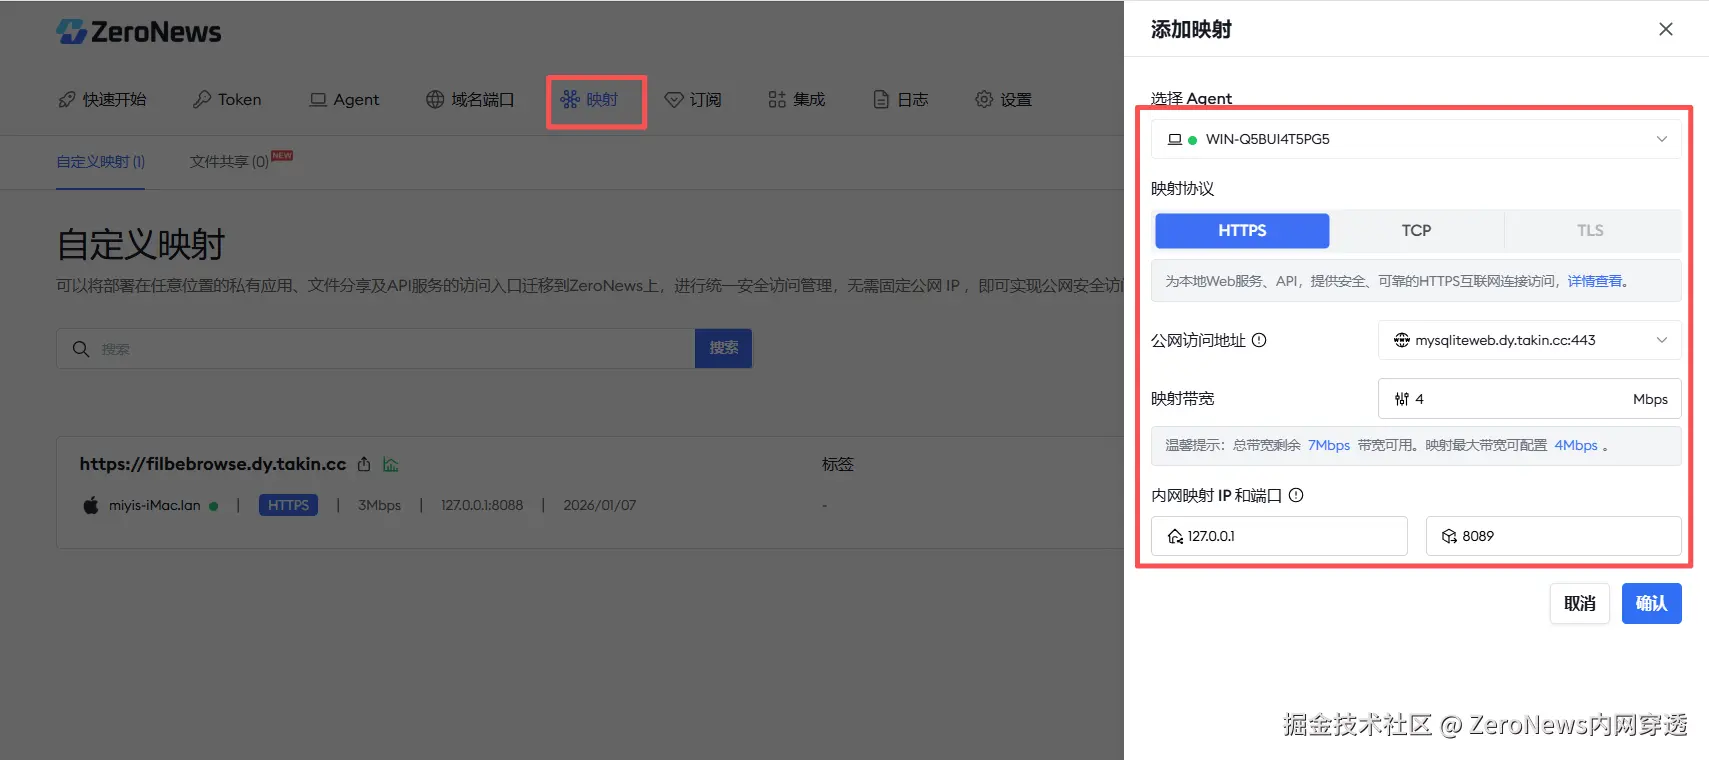Click the 添加映射 panel title

click(x=1191, y=29)
